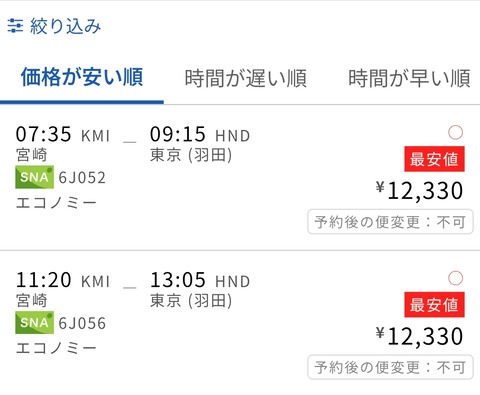The height and width of the screenshot is (395, 480).
Task: Click flight number 6J052
Action: tap(82, 177)
